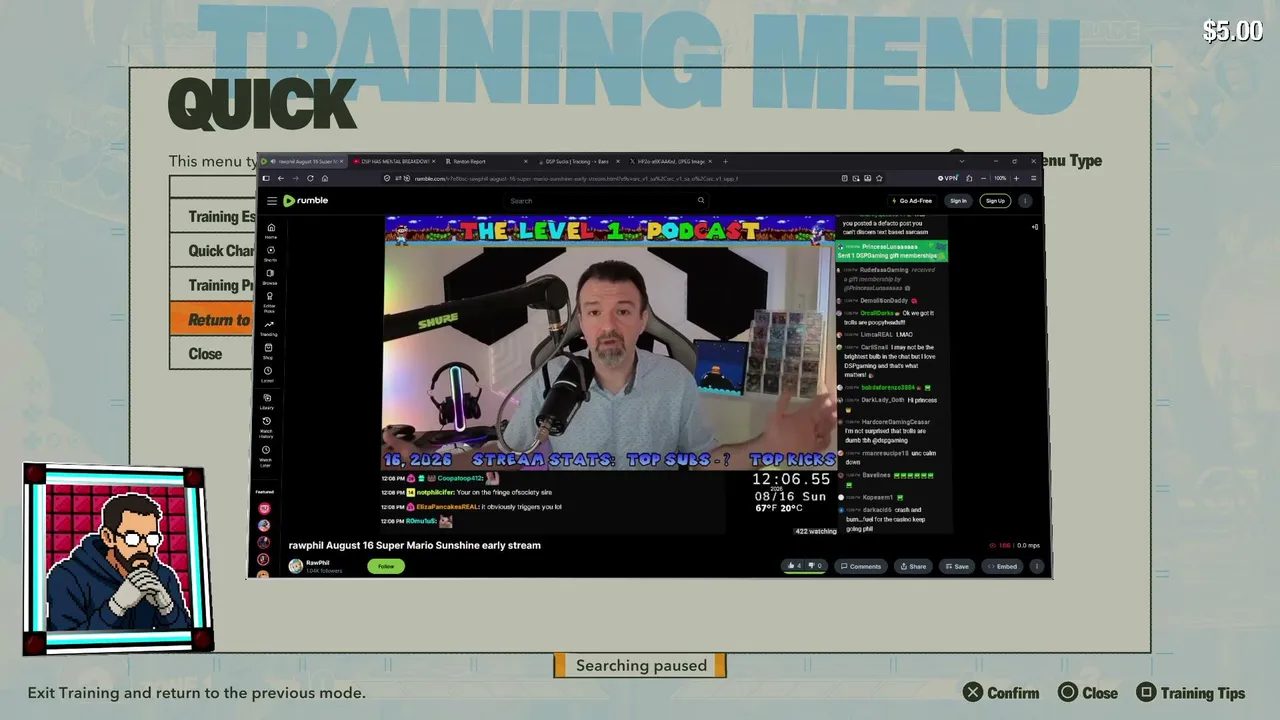Open Watch History in the sidebar
The image size is (1280, 720).
point(266,427)
